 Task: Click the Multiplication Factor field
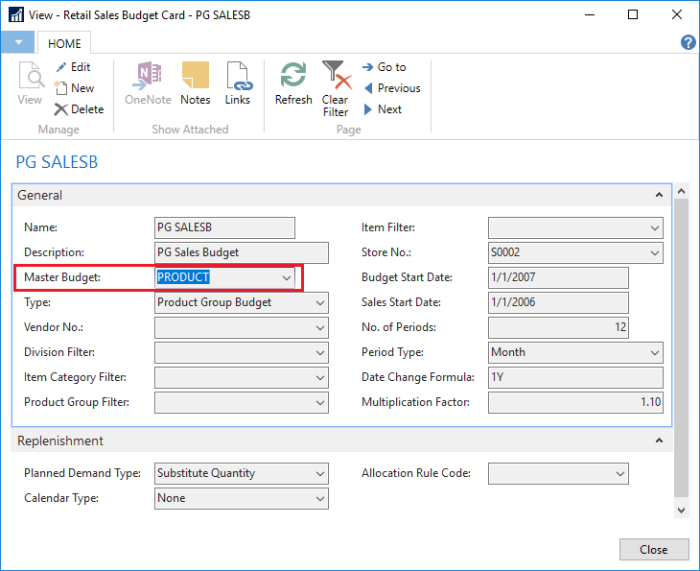tap(575, 403)
